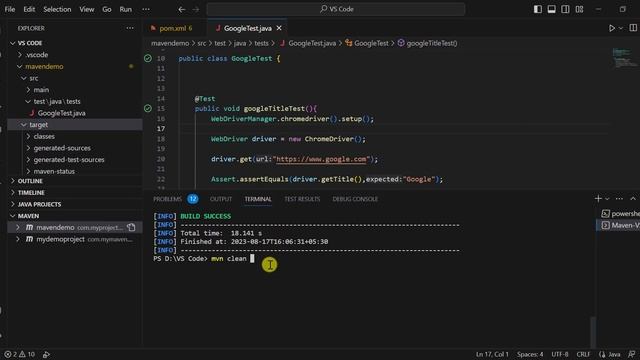Run googleTitleTest via gutter check icon

coord(148,108)
